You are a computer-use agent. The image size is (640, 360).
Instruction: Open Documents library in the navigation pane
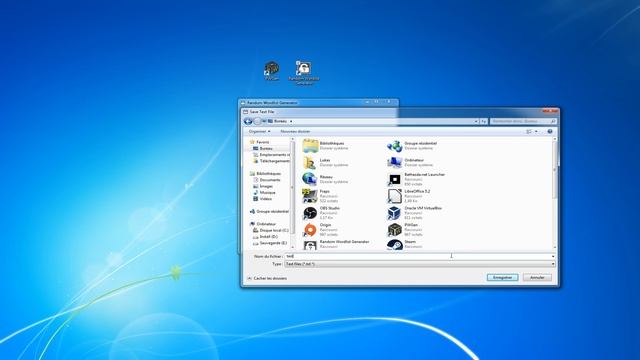(x=267, y=180)
